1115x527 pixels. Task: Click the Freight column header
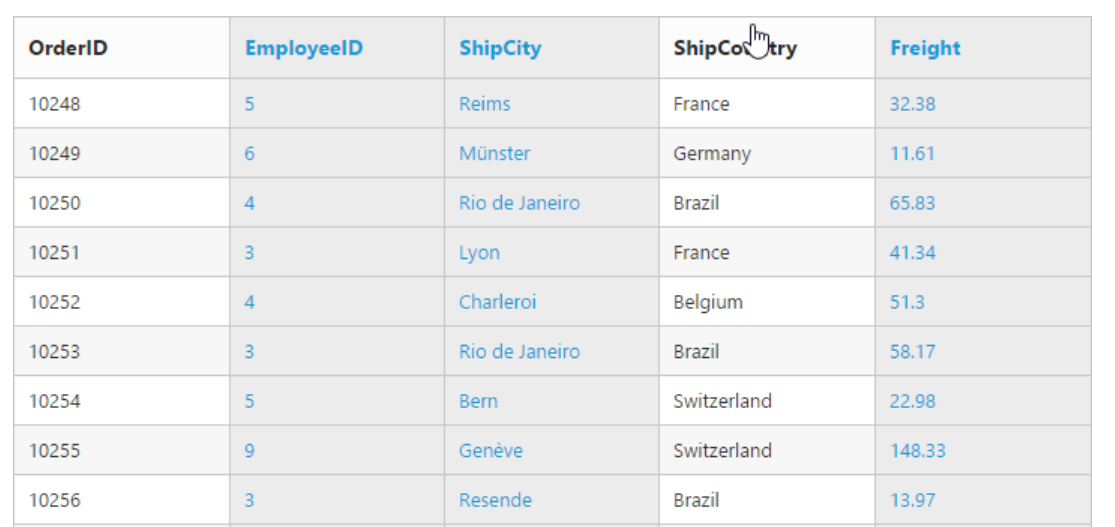tap(925, 48)
